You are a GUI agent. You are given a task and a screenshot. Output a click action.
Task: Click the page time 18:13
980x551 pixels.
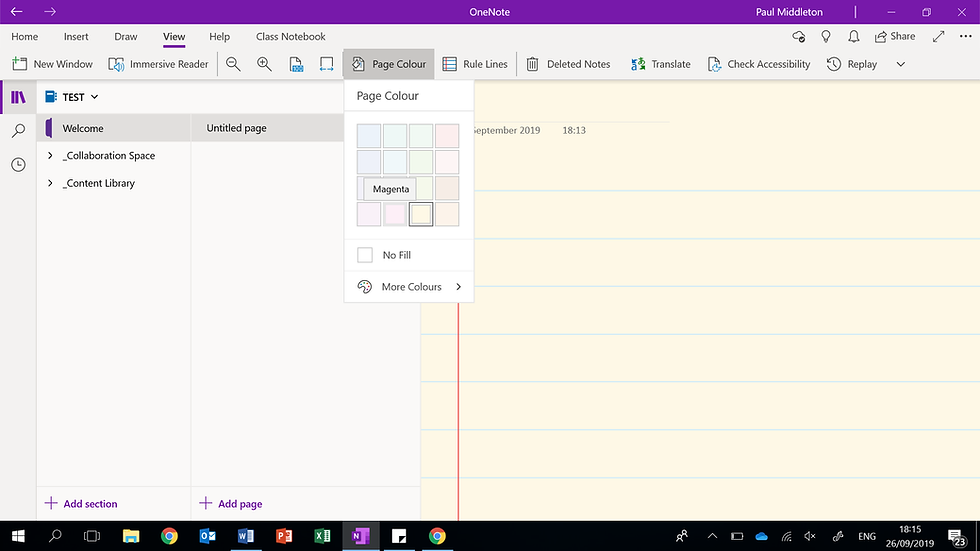tap(574, 131)
